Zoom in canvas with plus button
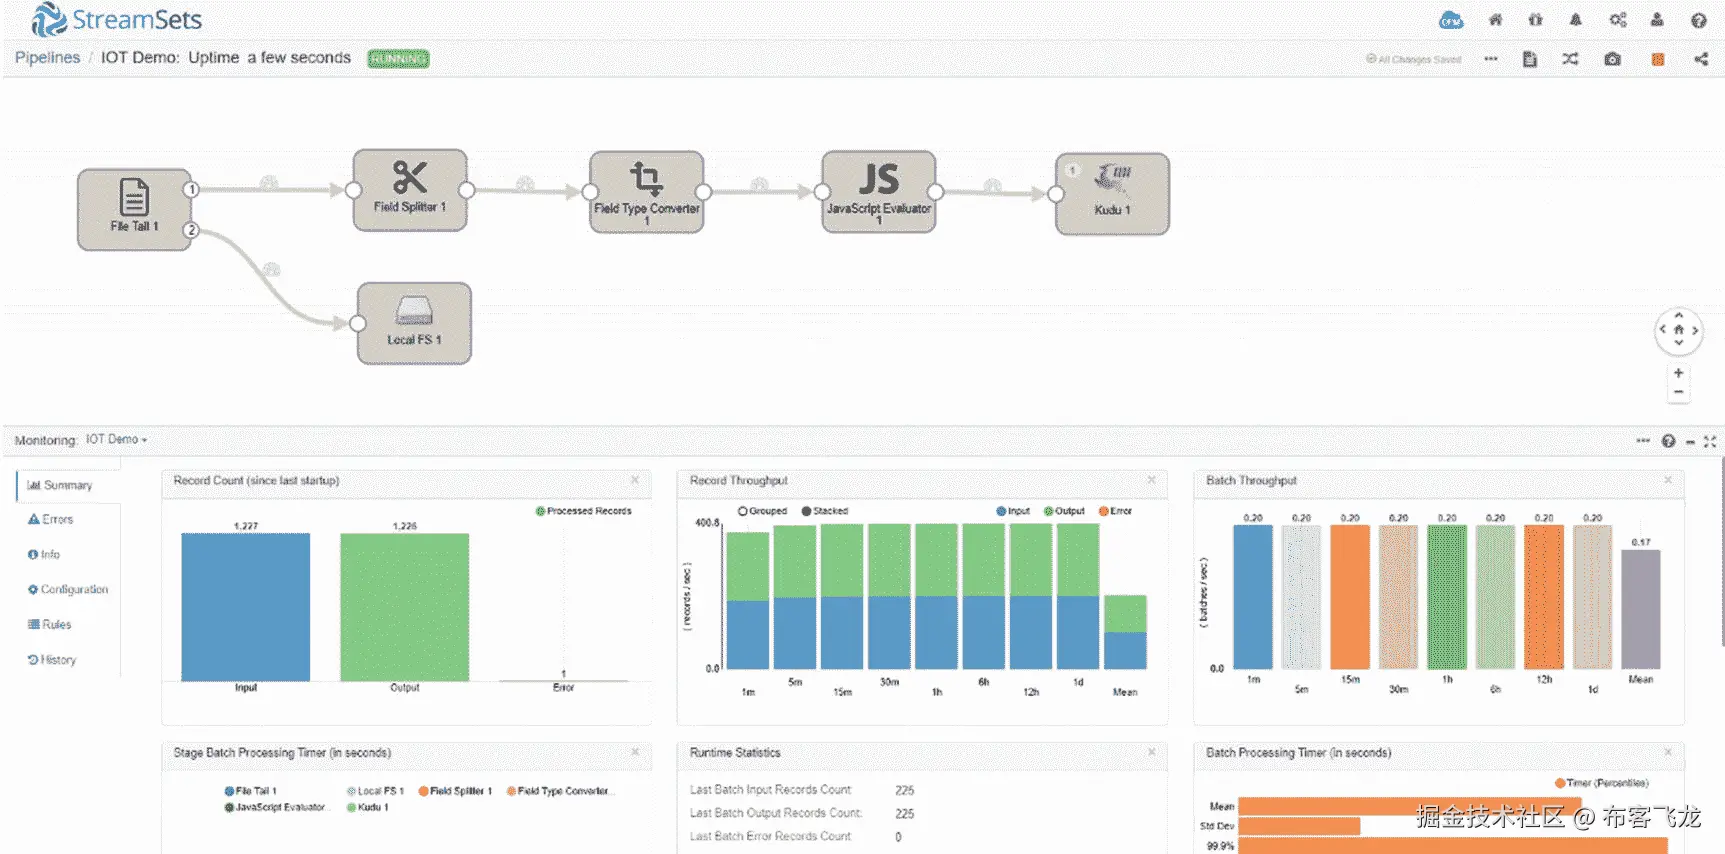Viewport: 1725px width, 854px height. click(x=1679, y=373)
